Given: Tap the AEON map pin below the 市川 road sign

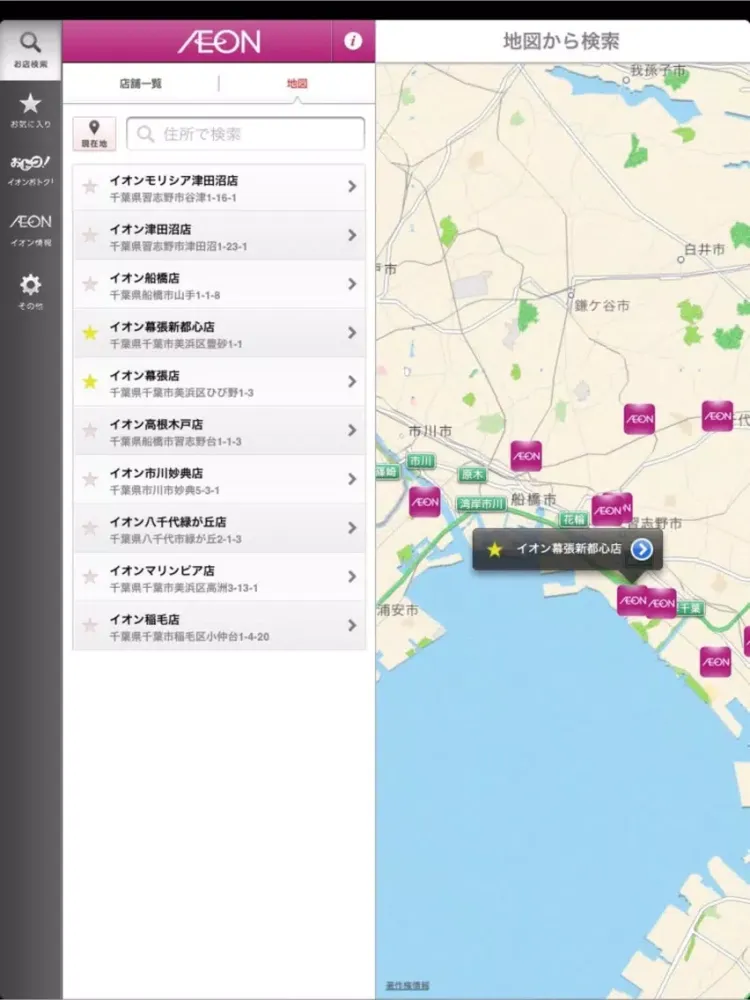Looking at the screenshot, I should tap(425, 502).
